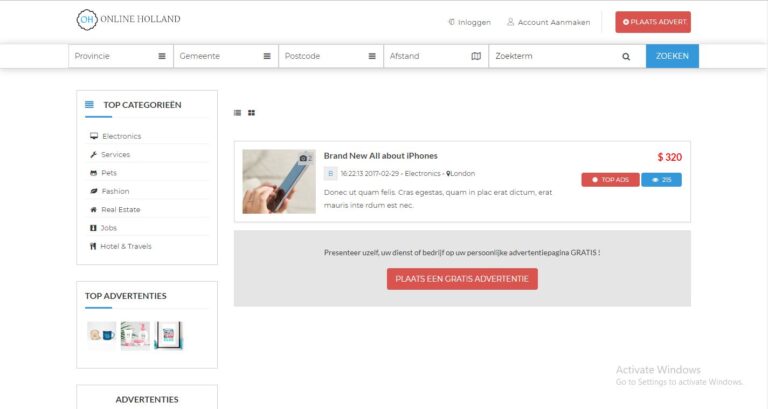Select the Real Estate category
The width and height of the screenshot is (768, 409).
click(120, 210)
